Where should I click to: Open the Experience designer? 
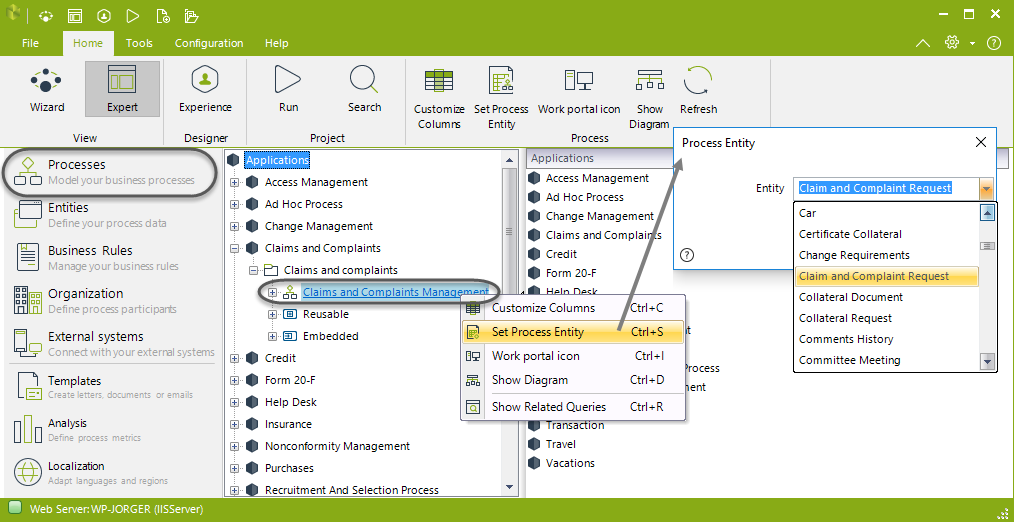point(205,89)
